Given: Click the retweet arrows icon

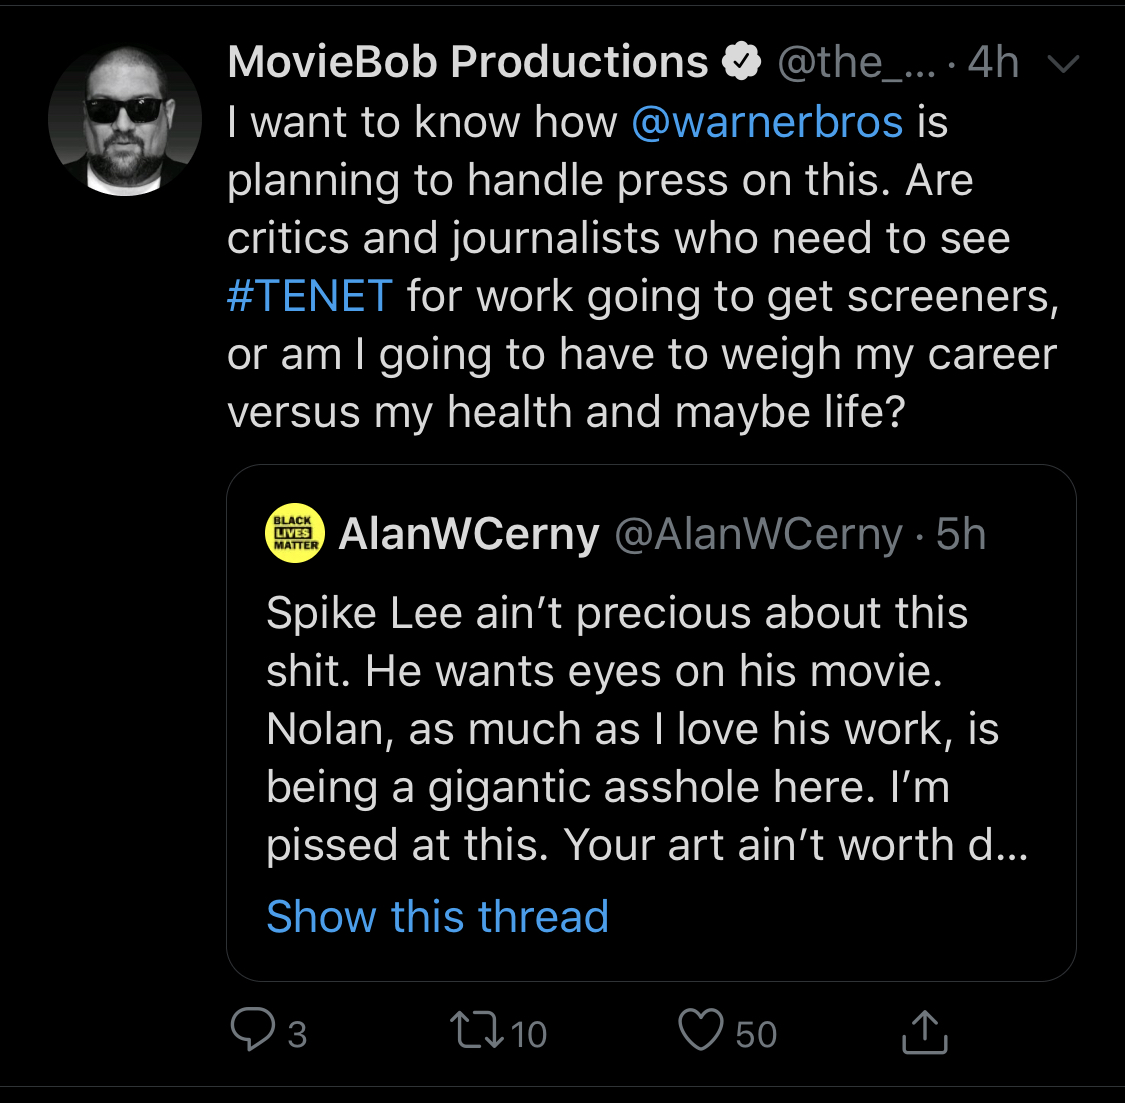Looking at the screenshot, I should click(476, 1030).
